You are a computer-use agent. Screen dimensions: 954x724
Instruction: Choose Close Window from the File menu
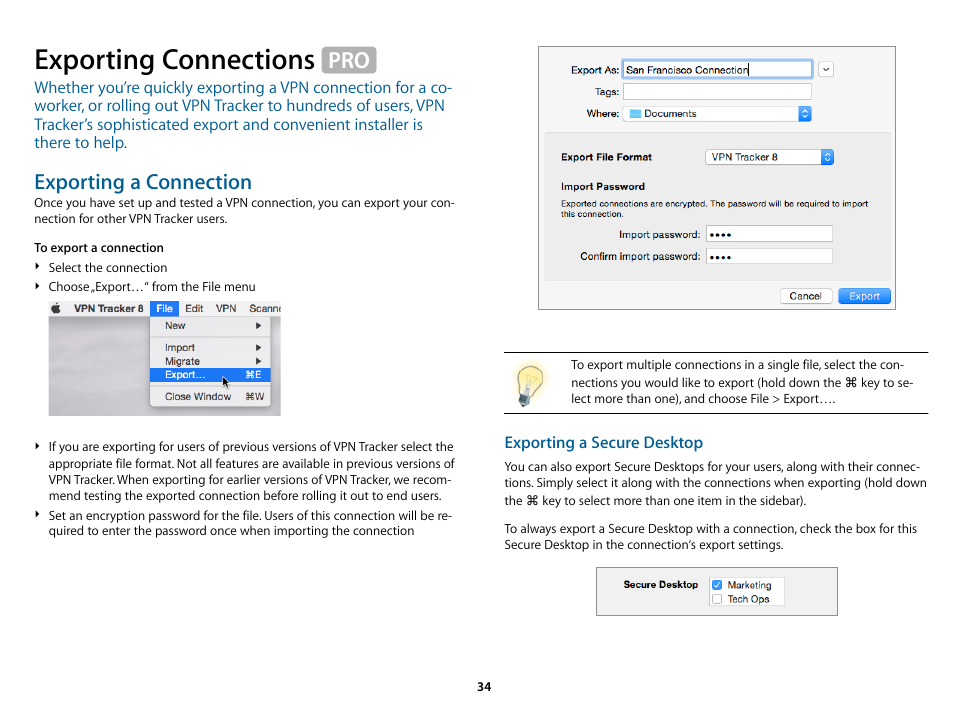210,397
